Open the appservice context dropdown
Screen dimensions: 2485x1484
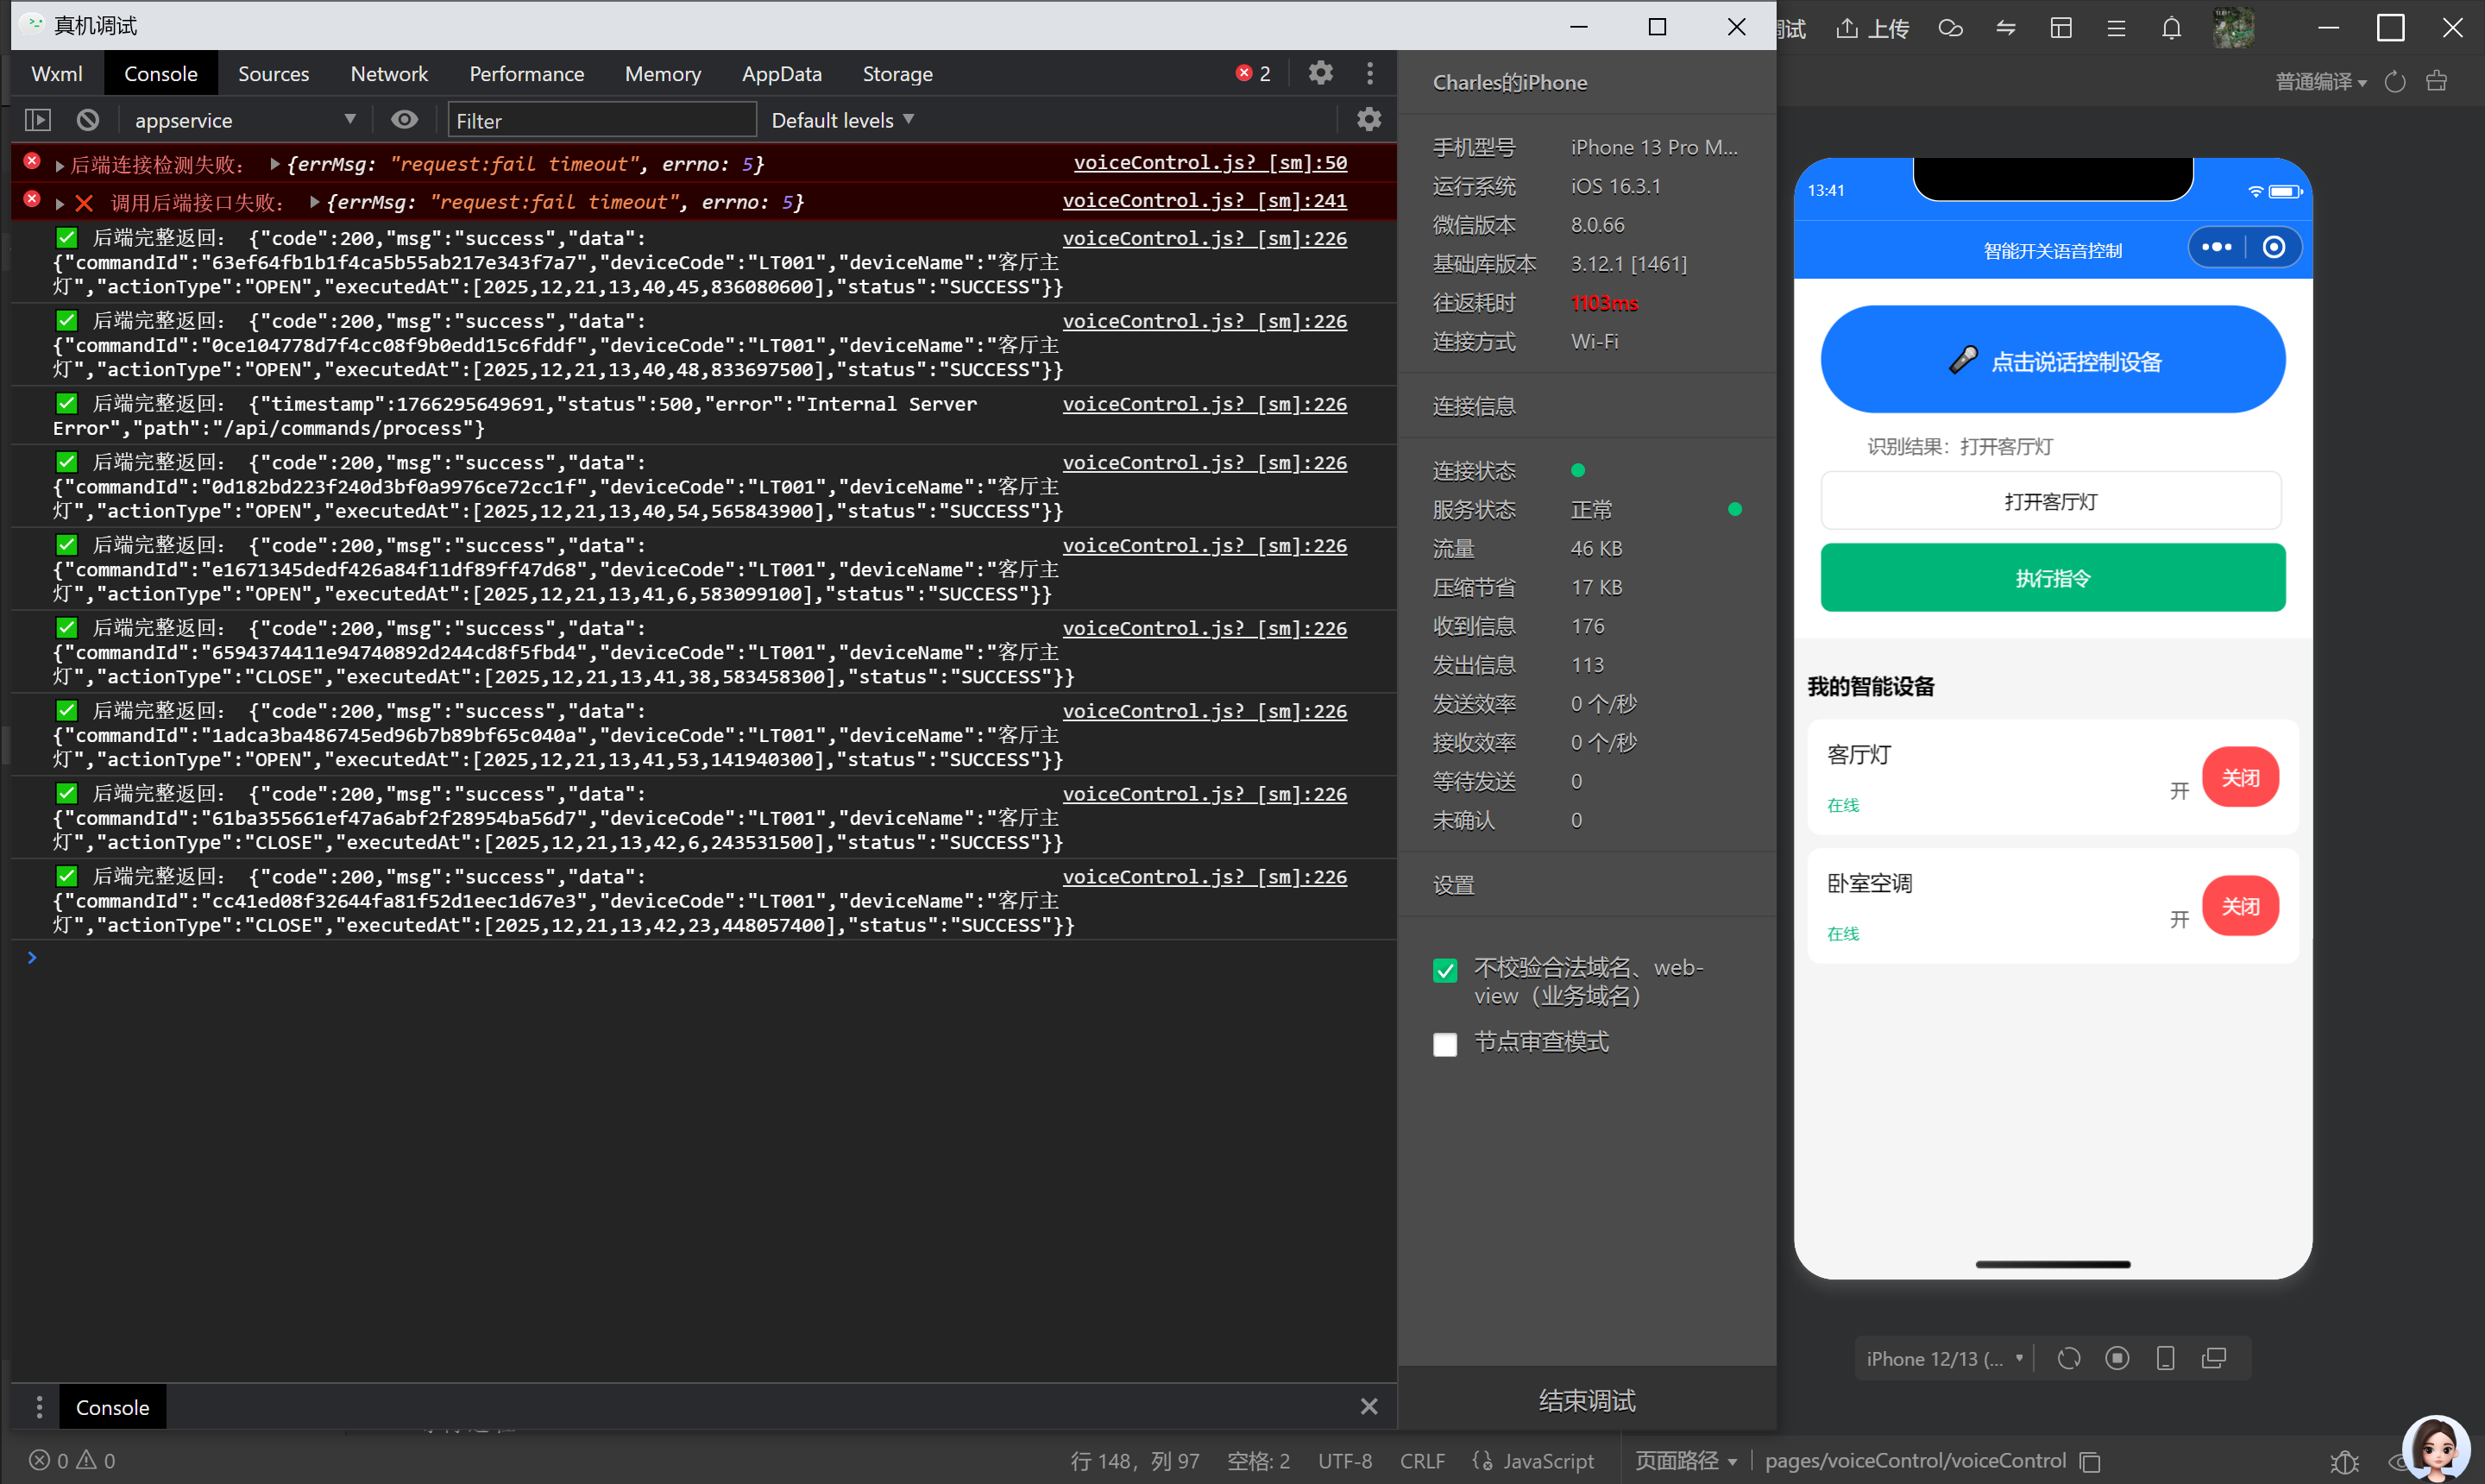243,120
